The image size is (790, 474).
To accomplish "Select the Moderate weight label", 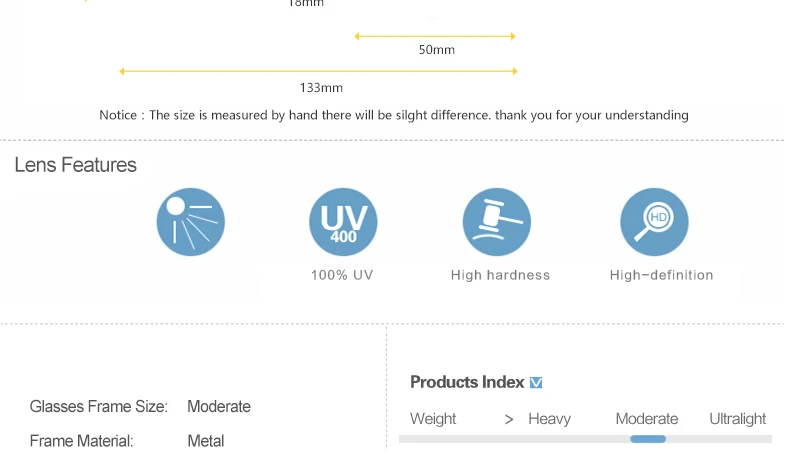I will click(646, 419).
